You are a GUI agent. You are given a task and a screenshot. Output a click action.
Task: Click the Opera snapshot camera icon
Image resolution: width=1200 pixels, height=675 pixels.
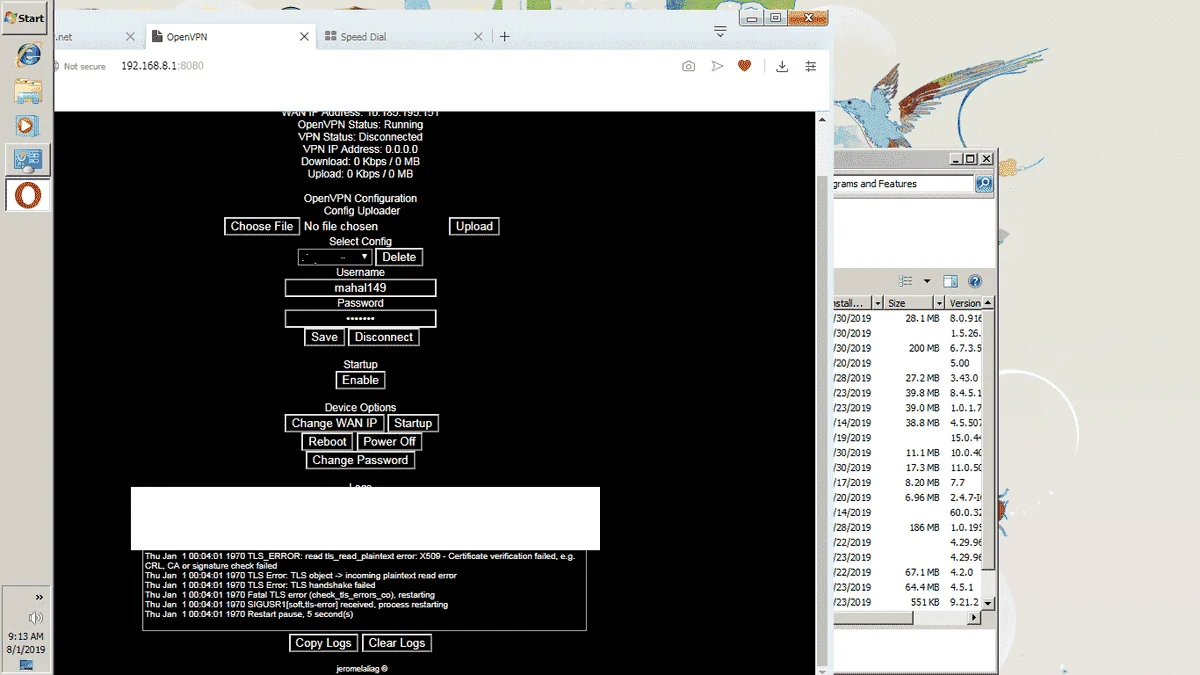point(688,66)
